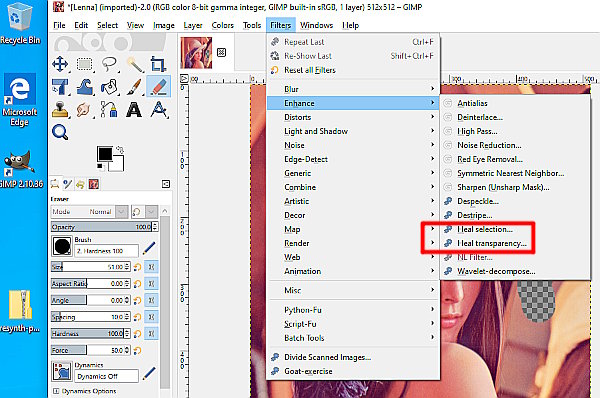Choose Noise Reduction... entry
The image size is (600, 398).
pyautogui.click(x=514, y=145)
